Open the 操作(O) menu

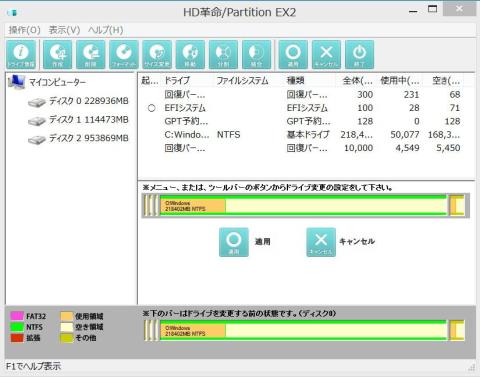click(24, 30)
